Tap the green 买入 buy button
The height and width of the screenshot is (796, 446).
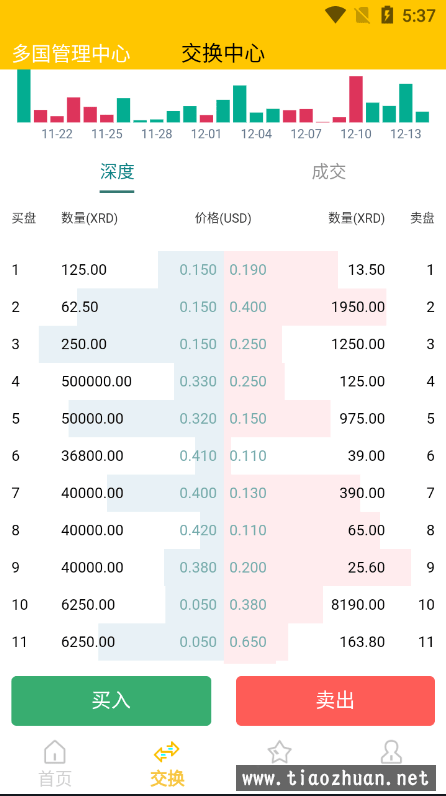coord(111,701)
